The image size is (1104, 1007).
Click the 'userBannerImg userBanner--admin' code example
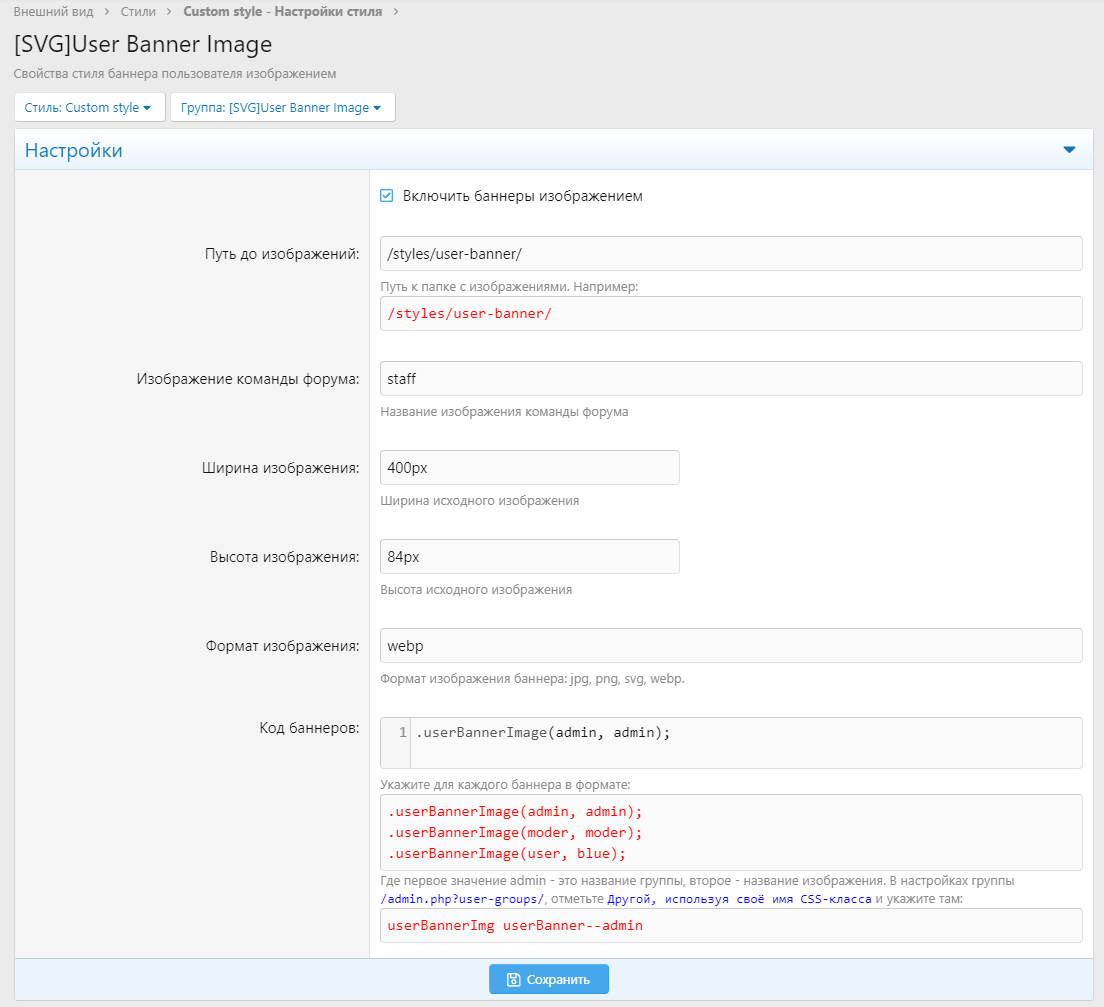click(515, 926)
